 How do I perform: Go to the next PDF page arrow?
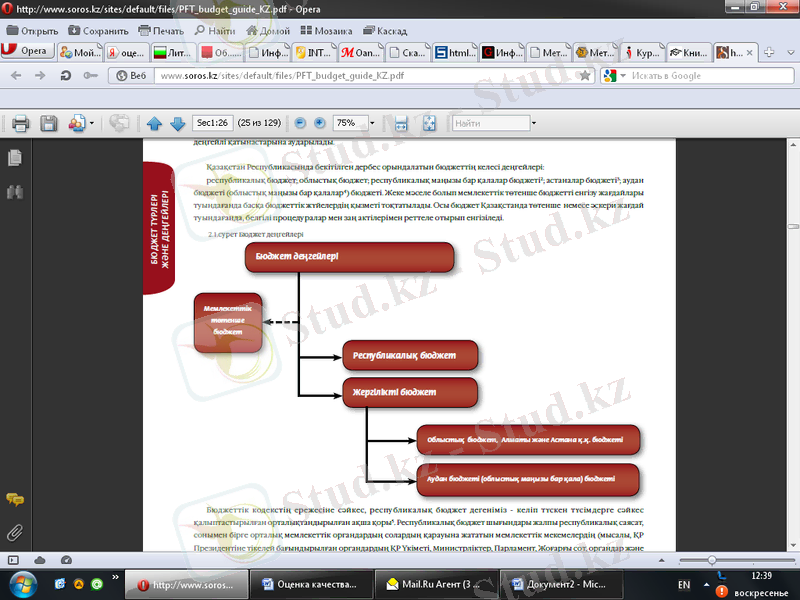click(177, 123)
